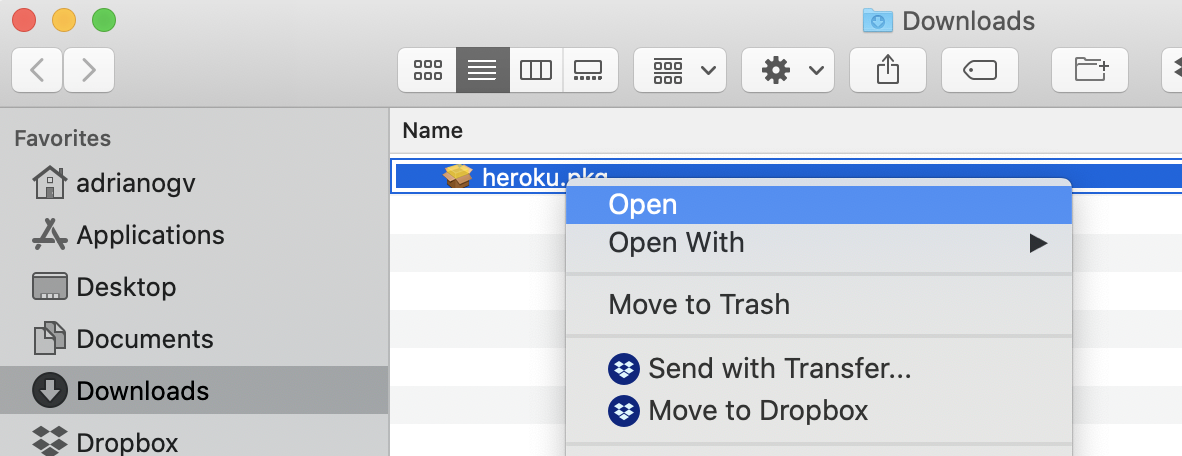Select Downloads in the sidebar

tap(194, 390)
